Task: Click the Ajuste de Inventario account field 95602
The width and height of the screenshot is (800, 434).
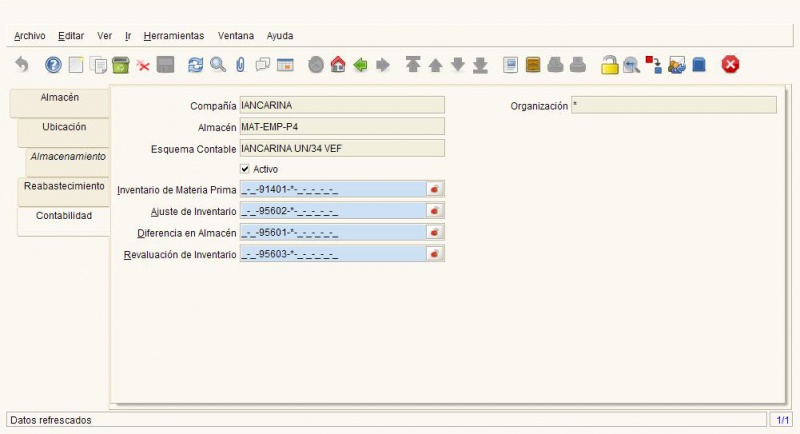Action: click(333, 211)
